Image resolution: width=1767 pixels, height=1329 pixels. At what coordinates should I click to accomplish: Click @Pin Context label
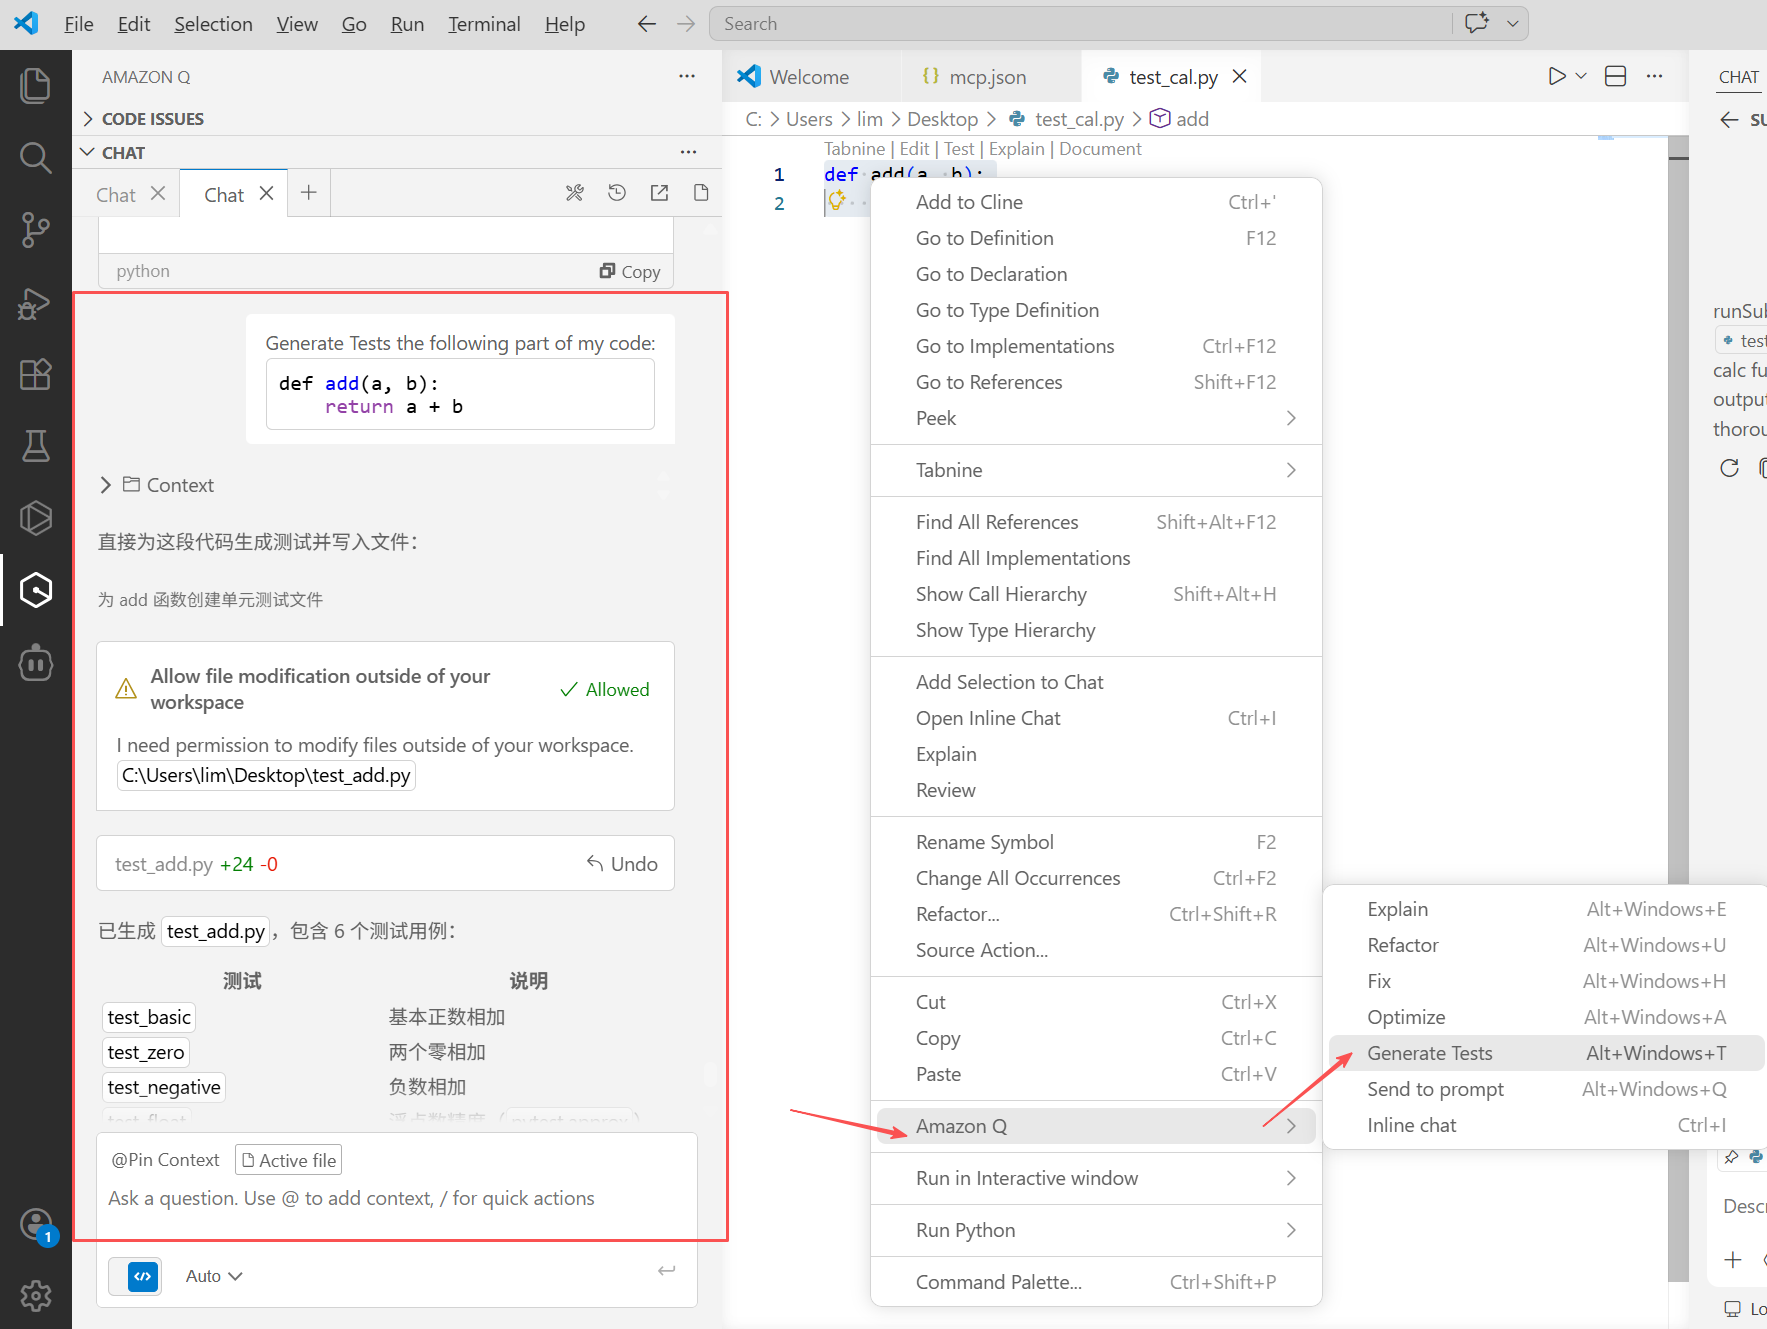tap(165, 1160)
